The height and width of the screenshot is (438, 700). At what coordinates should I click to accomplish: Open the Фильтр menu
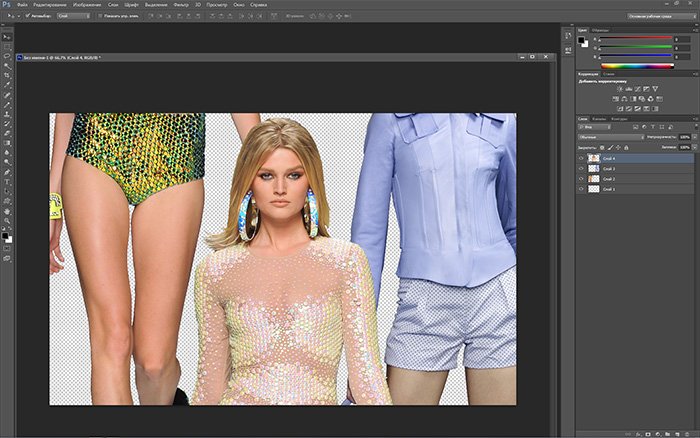(x=181, y=6)
